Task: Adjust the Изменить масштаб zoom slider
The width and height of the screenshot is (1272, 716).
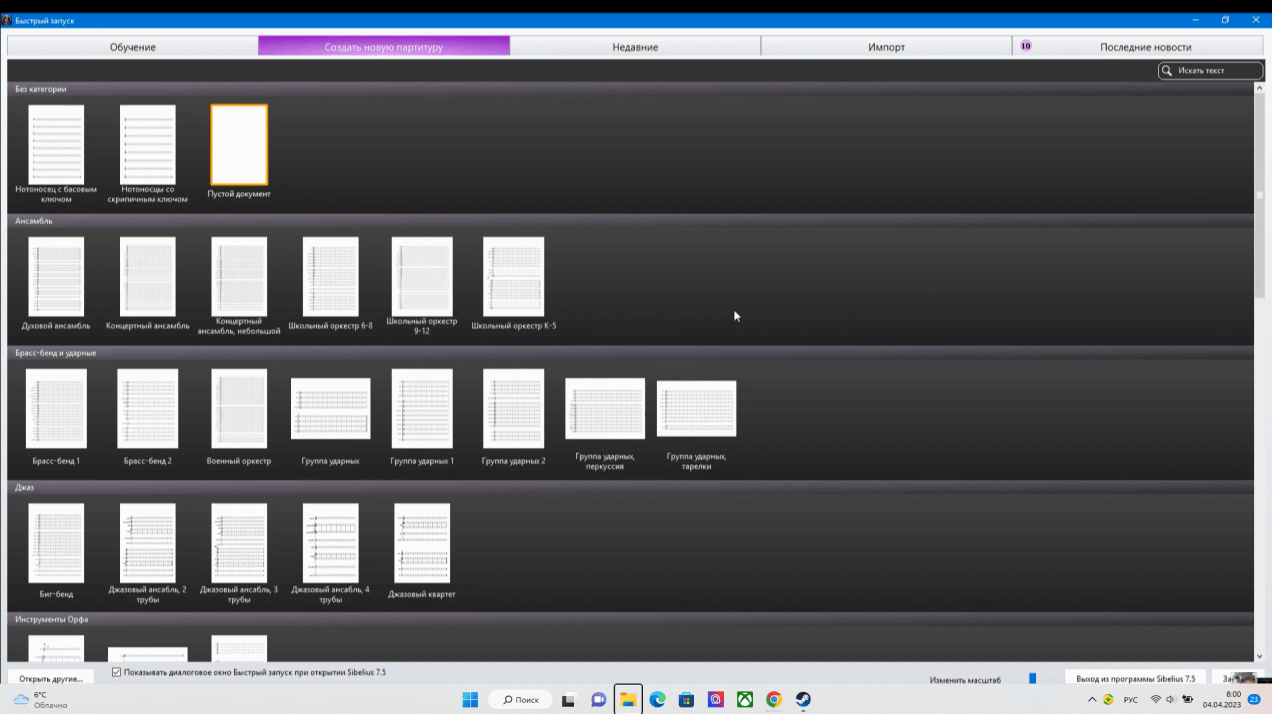Action: (1032, 679)
